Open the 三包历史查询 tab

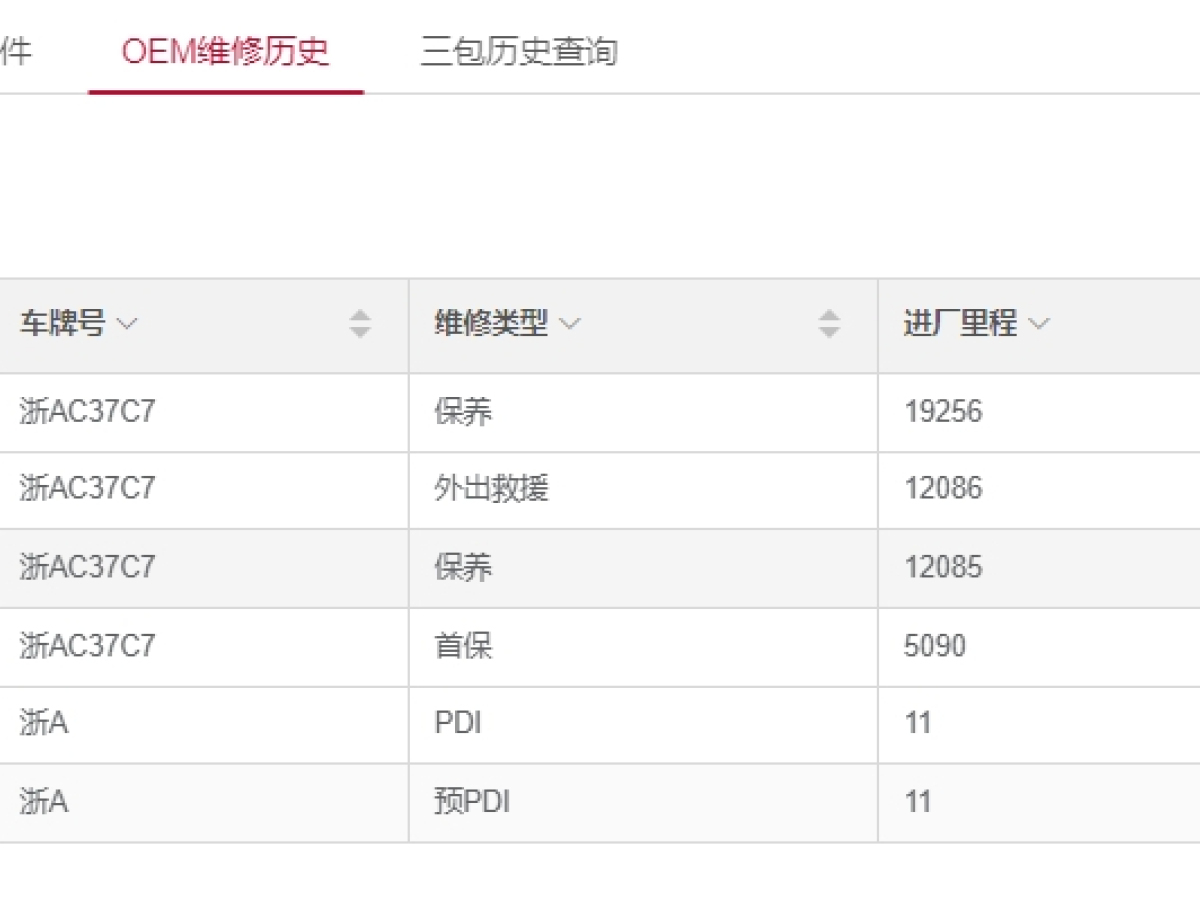(x=518, y=51)
